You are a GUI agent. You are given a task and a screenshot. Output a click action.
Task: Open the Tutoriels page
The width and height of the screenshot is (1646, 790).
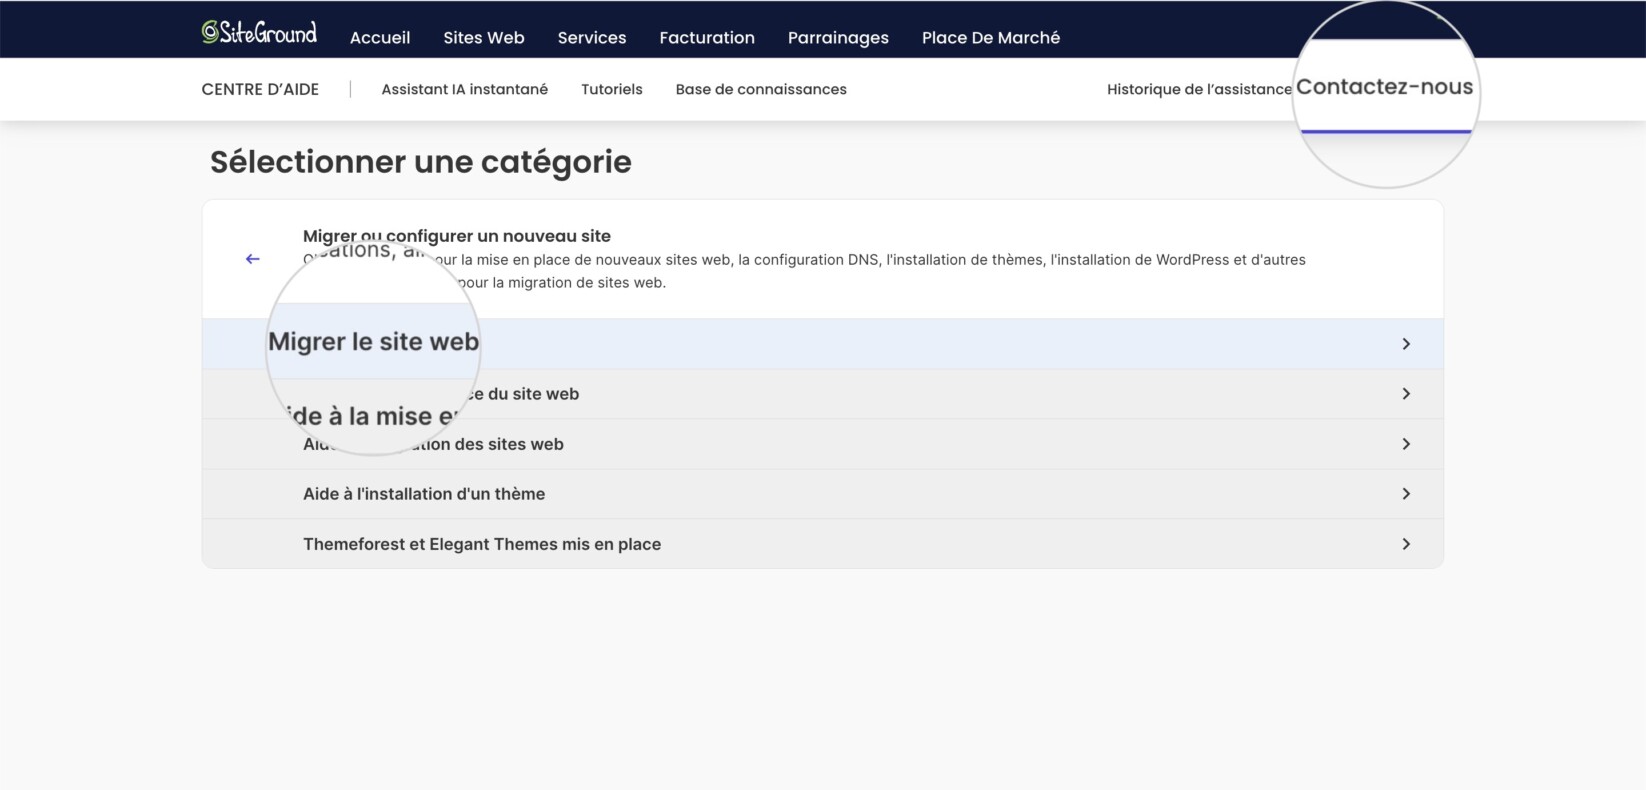[612, 89]
